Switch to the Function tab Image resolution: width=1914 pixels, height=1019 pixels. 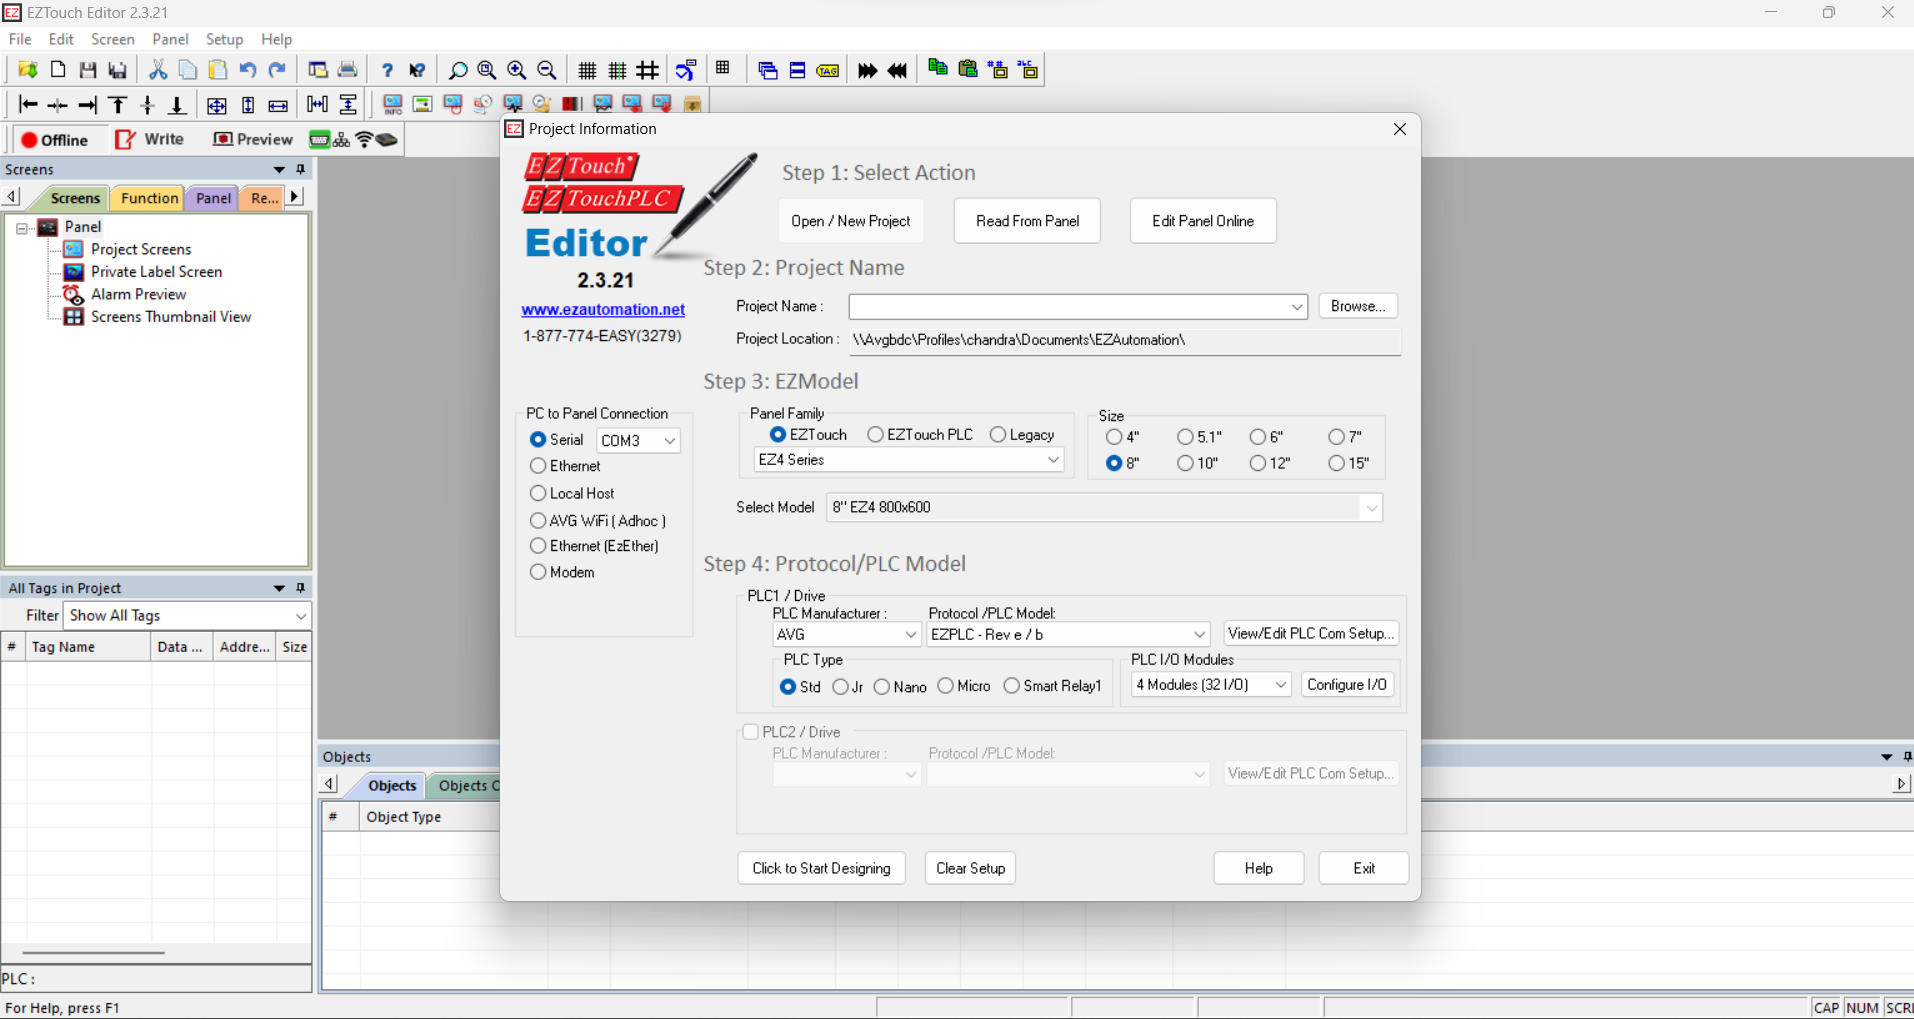tap(148, 198)
